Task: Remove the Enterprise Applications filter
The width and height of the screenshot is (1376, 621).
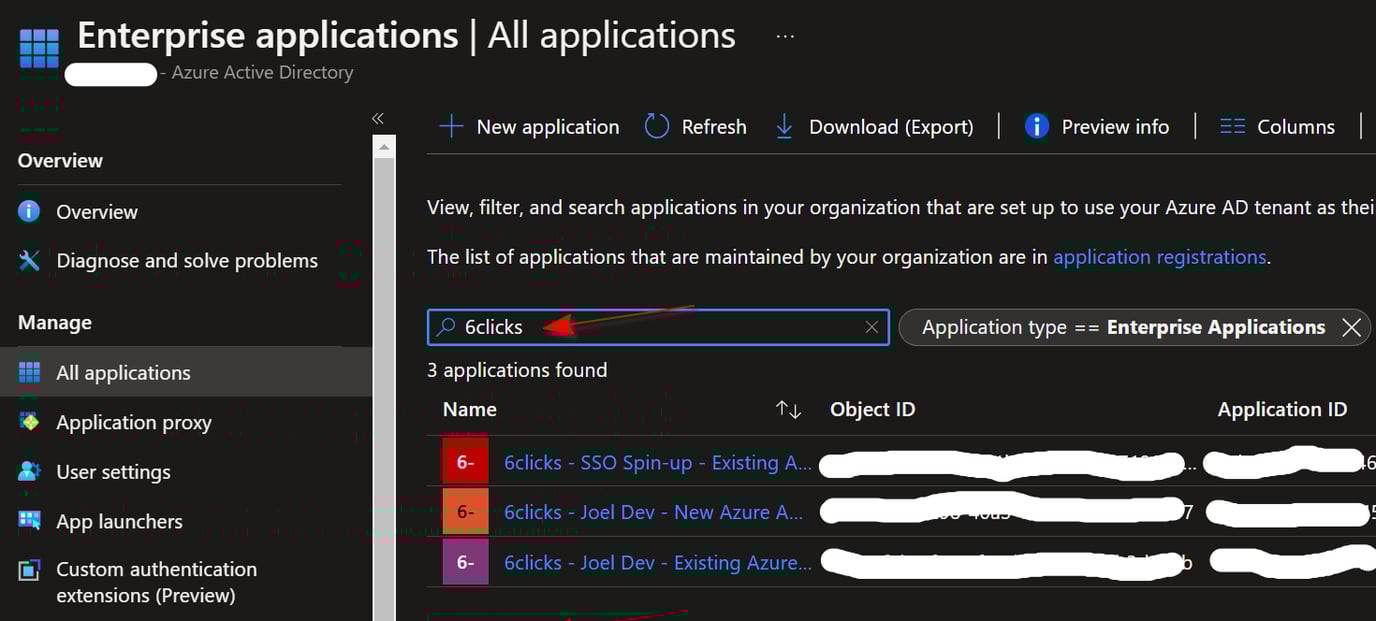Action: [x=1352, y=327]
